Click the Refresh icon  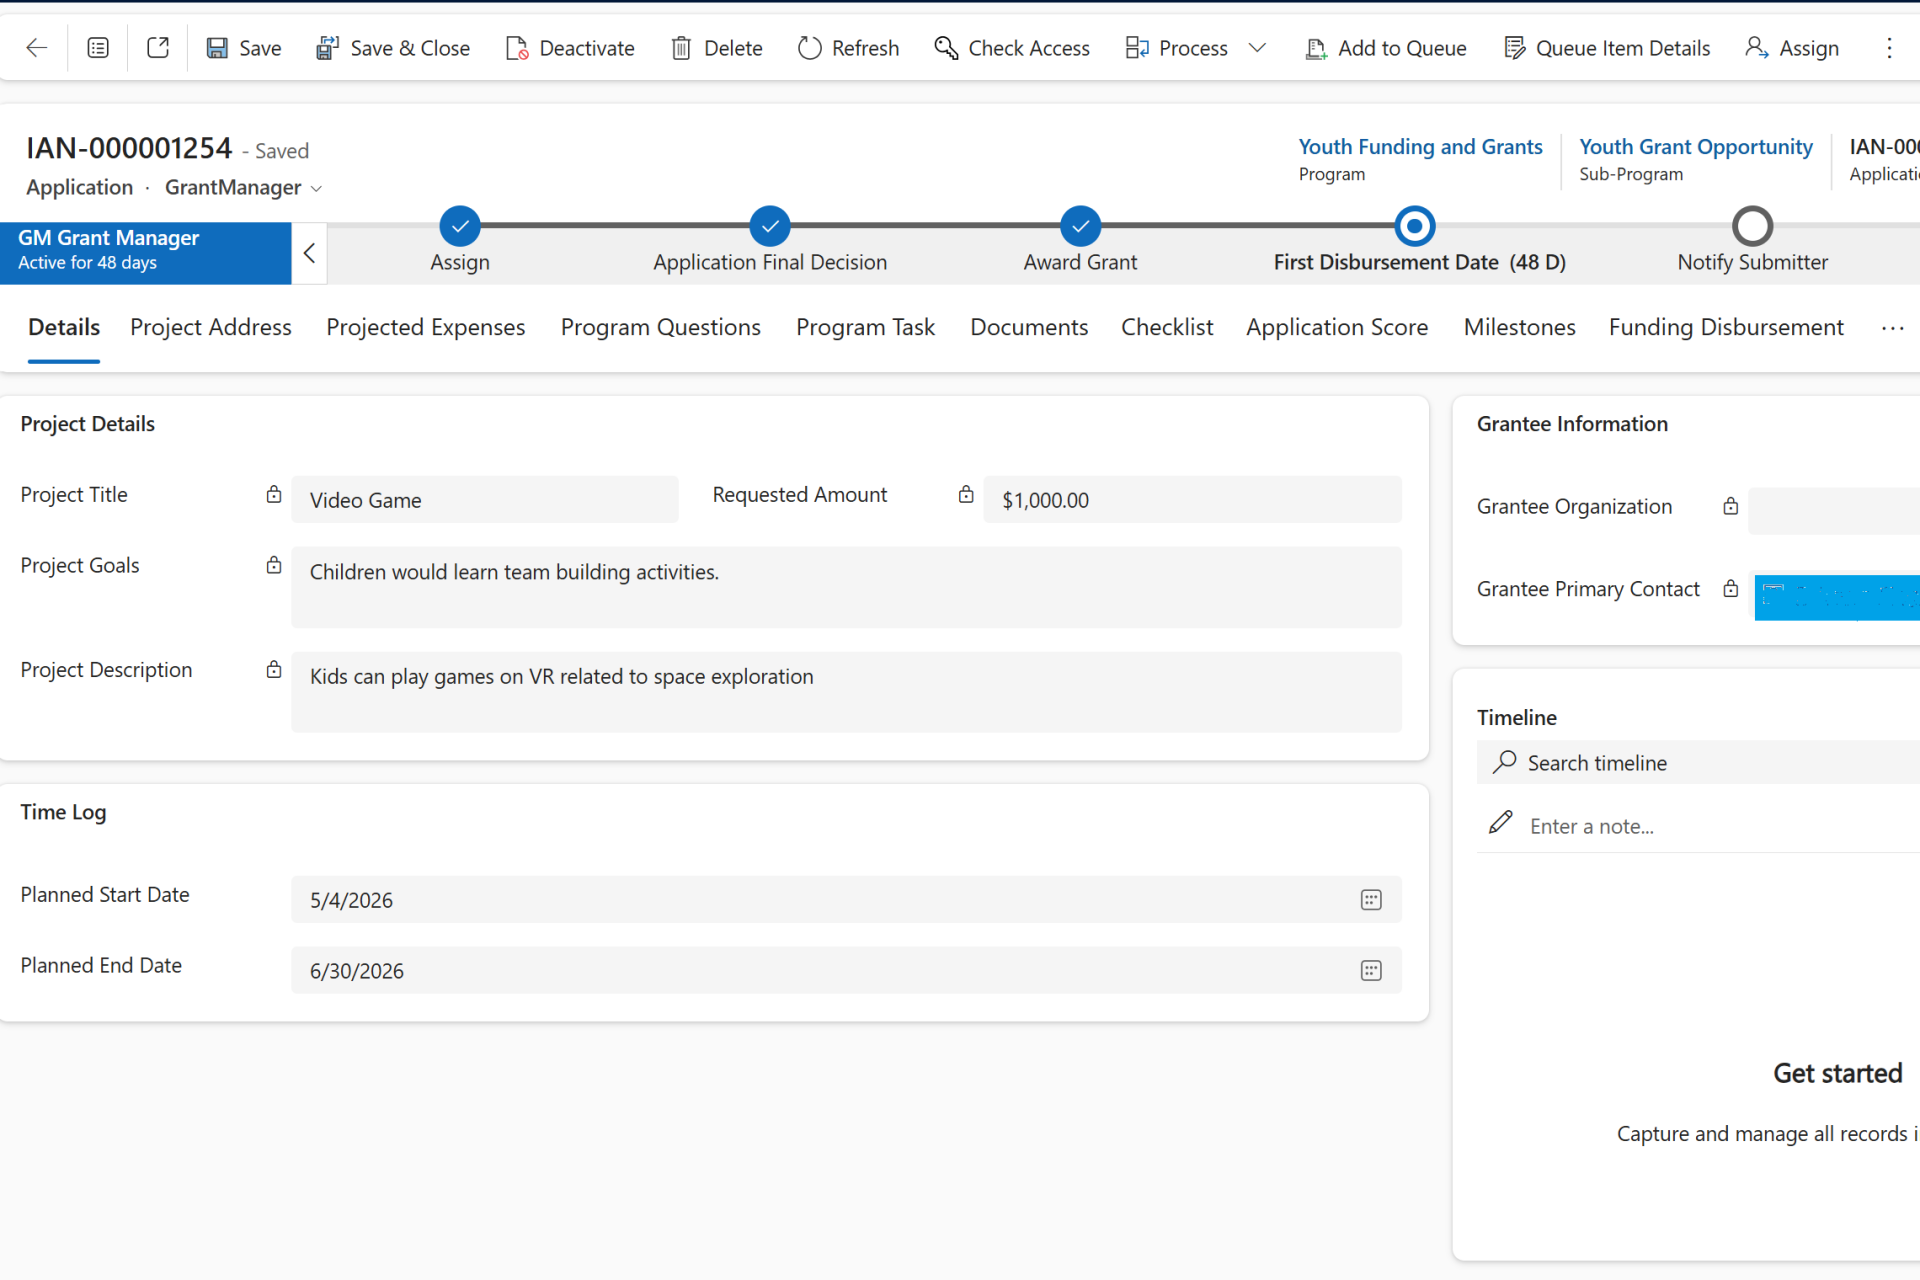[x=810, y=48]
